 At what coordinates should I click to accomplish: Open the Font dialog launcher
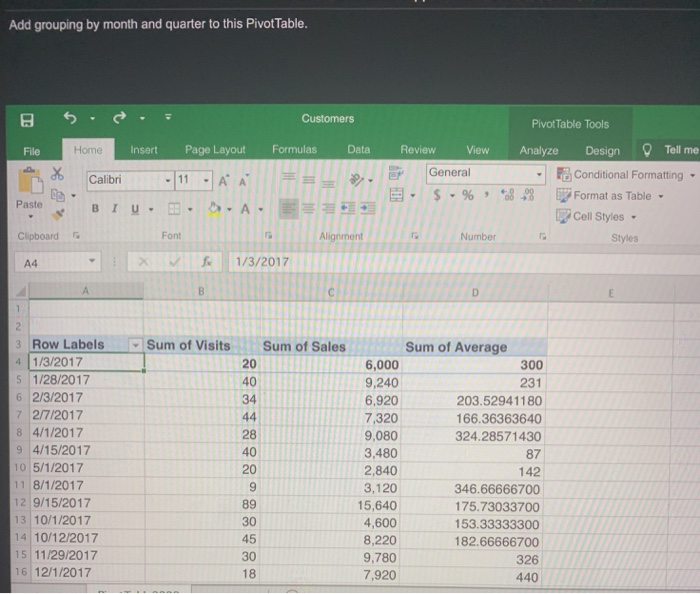tap(268, 235)
